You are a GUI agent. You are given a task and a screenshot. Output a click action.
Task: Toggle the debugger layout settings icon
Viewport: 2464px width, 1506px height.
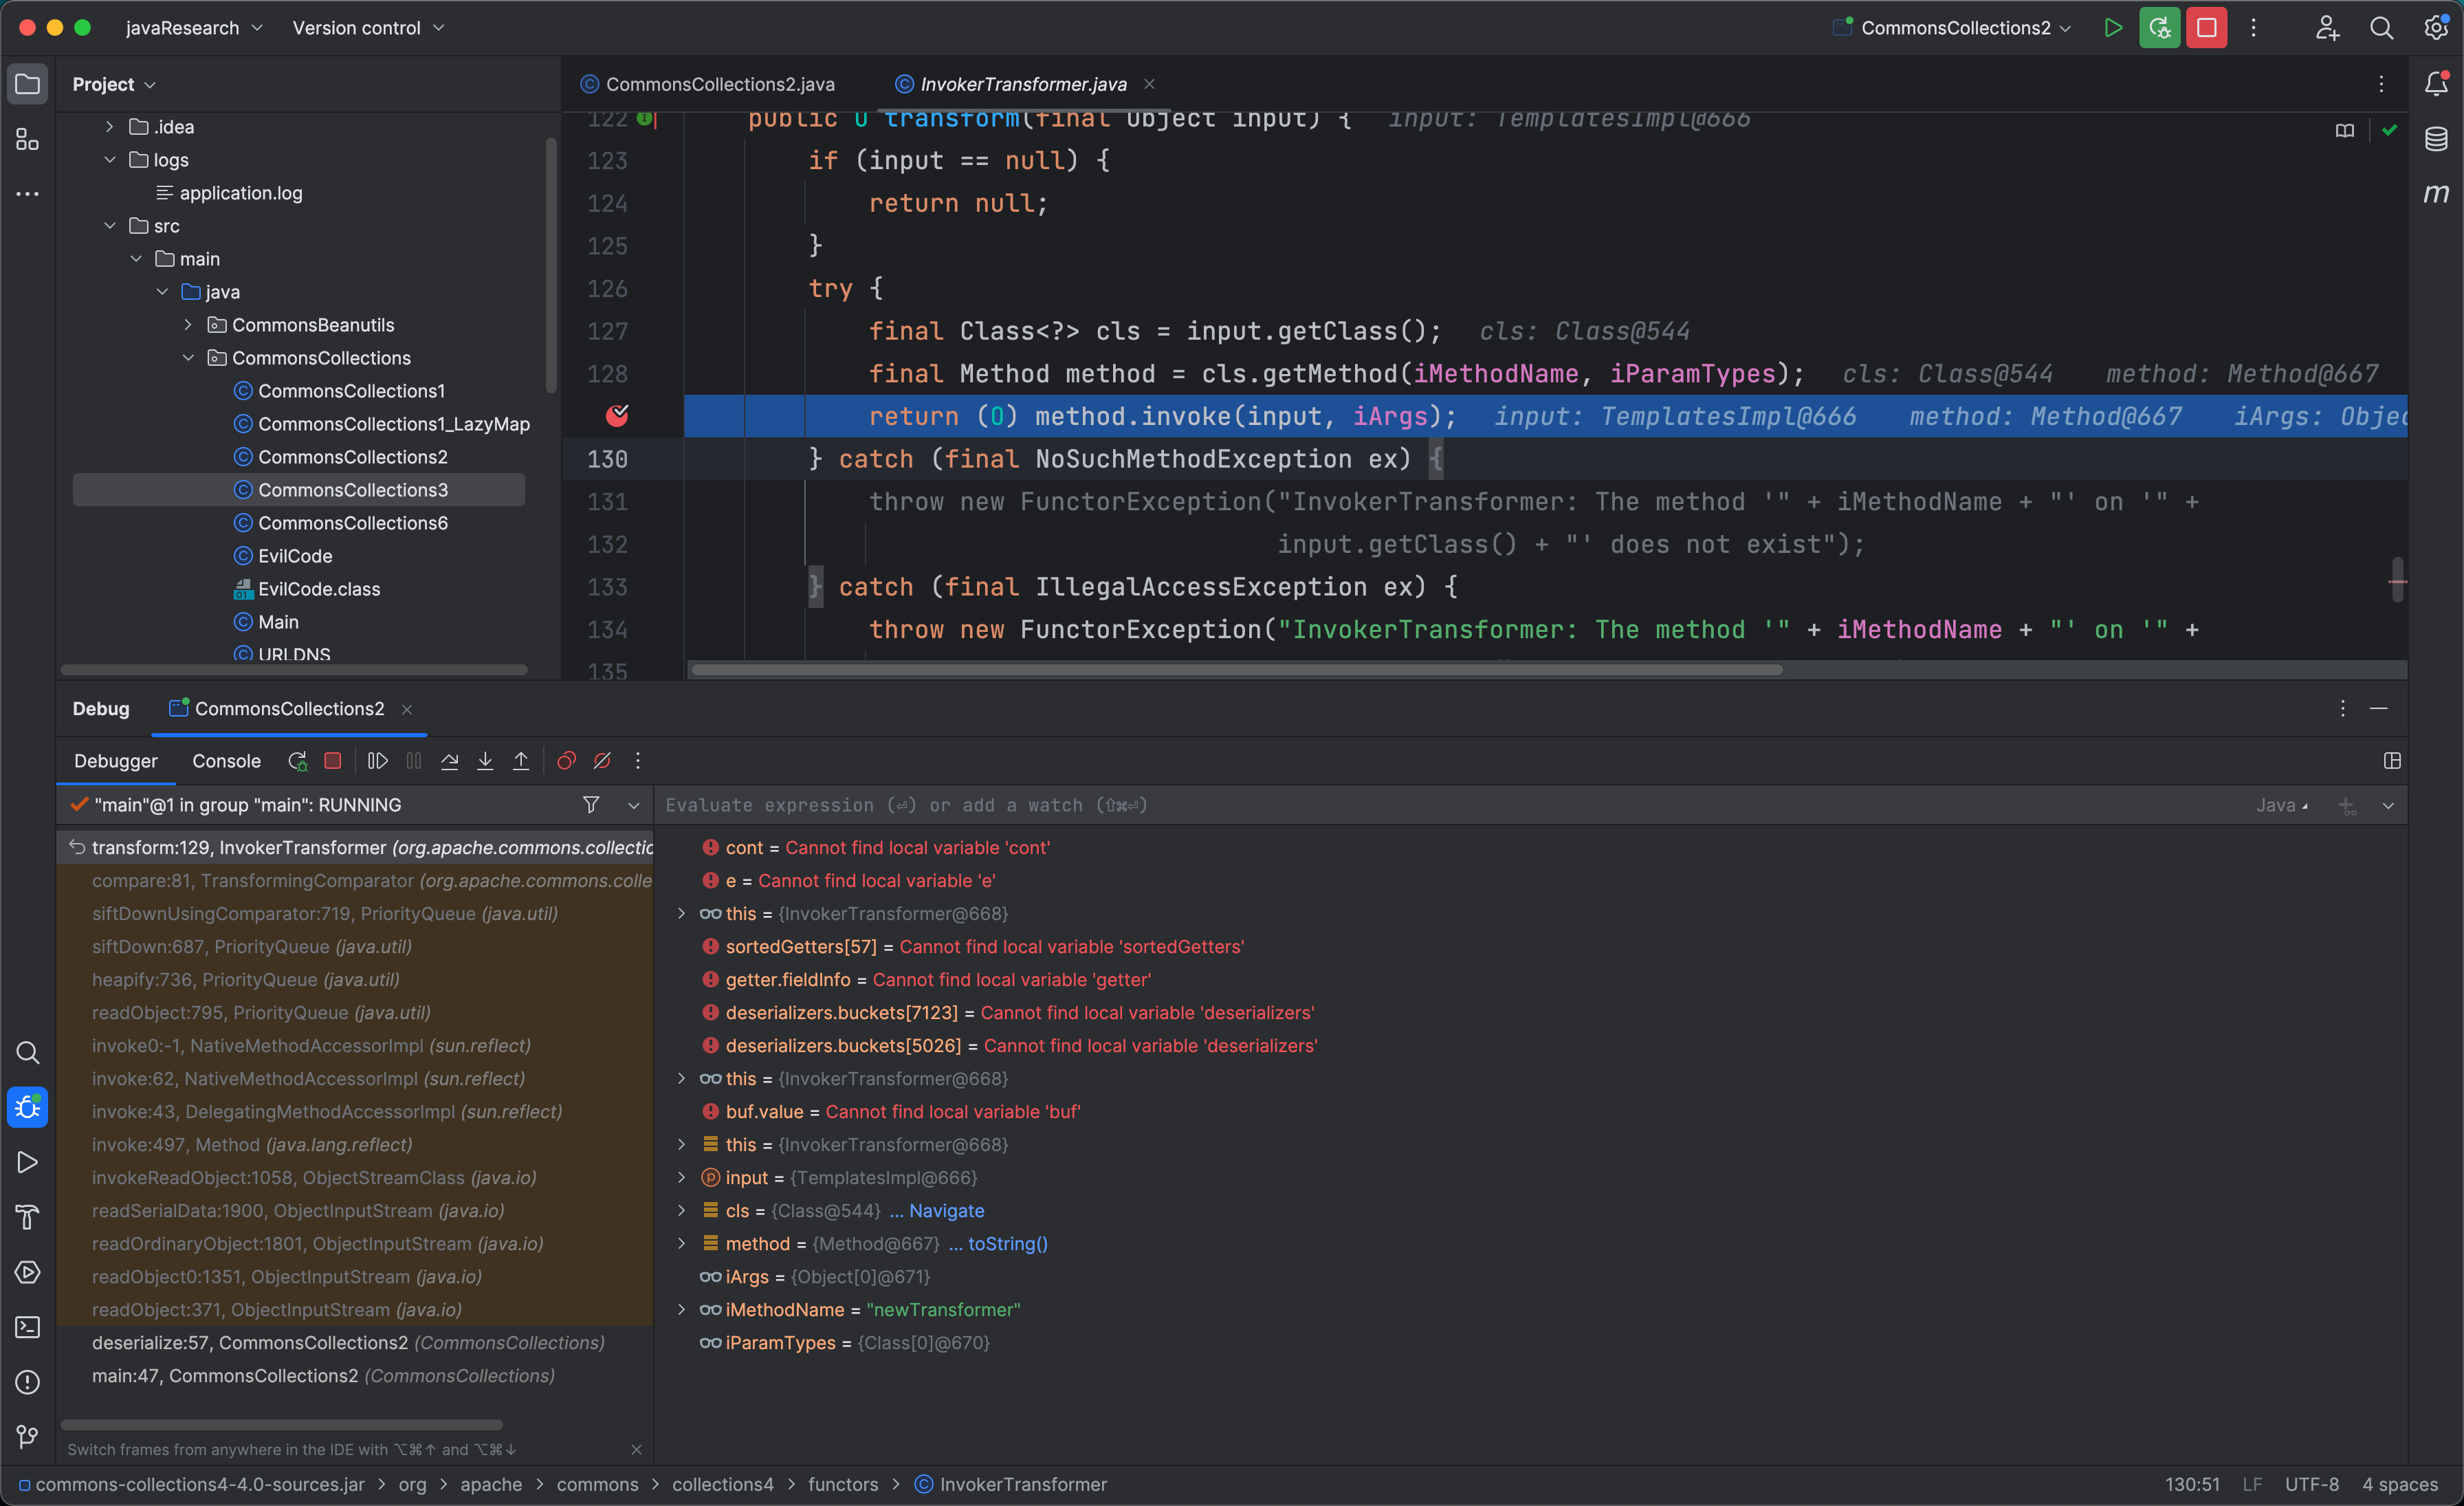pos(2392,761)
